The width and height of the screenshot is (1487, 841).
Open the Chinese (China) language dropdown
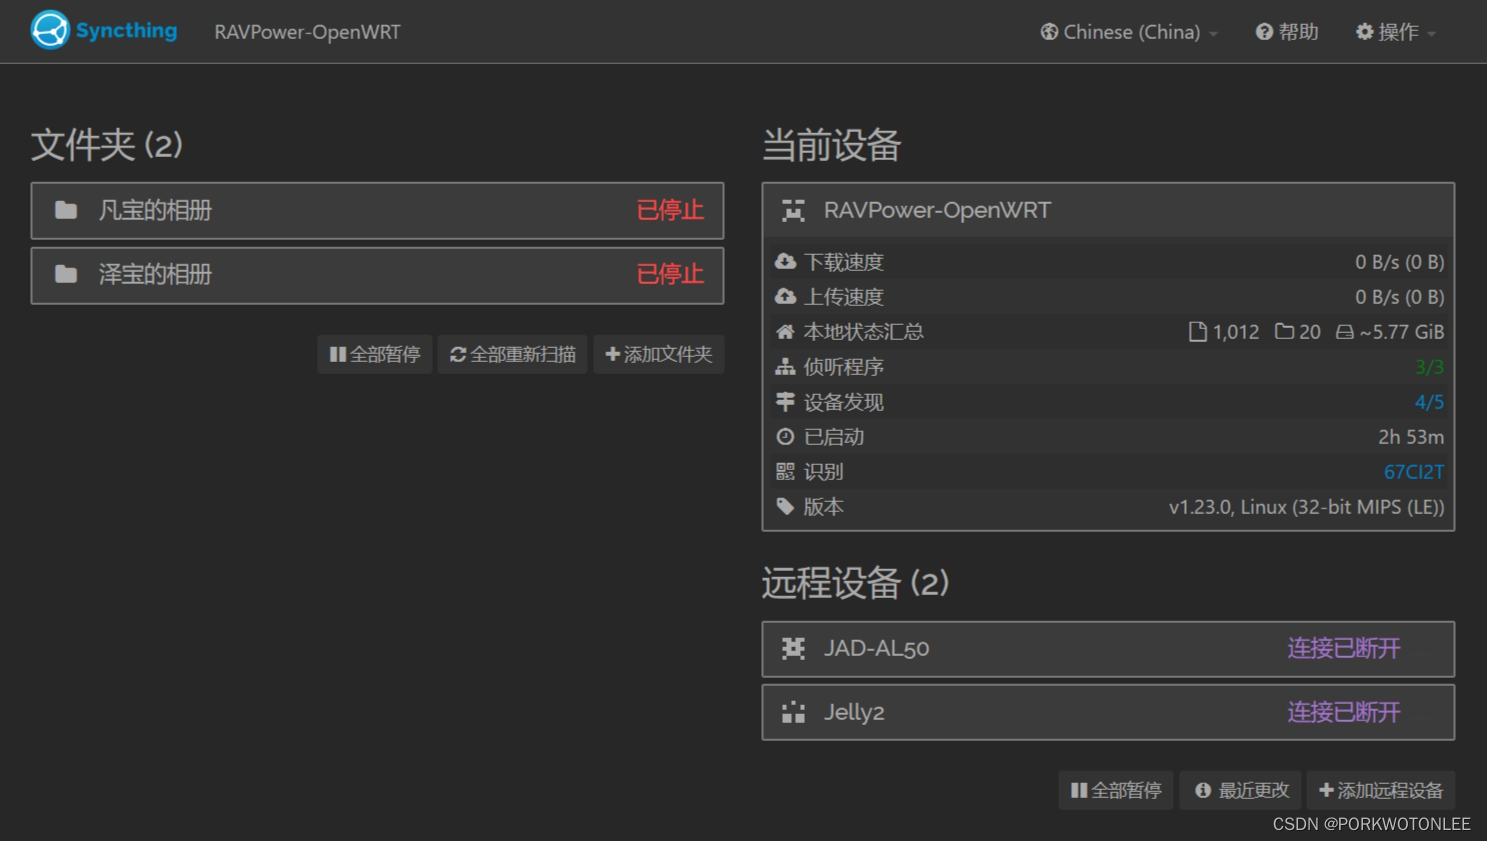(x=1129, y=32)
